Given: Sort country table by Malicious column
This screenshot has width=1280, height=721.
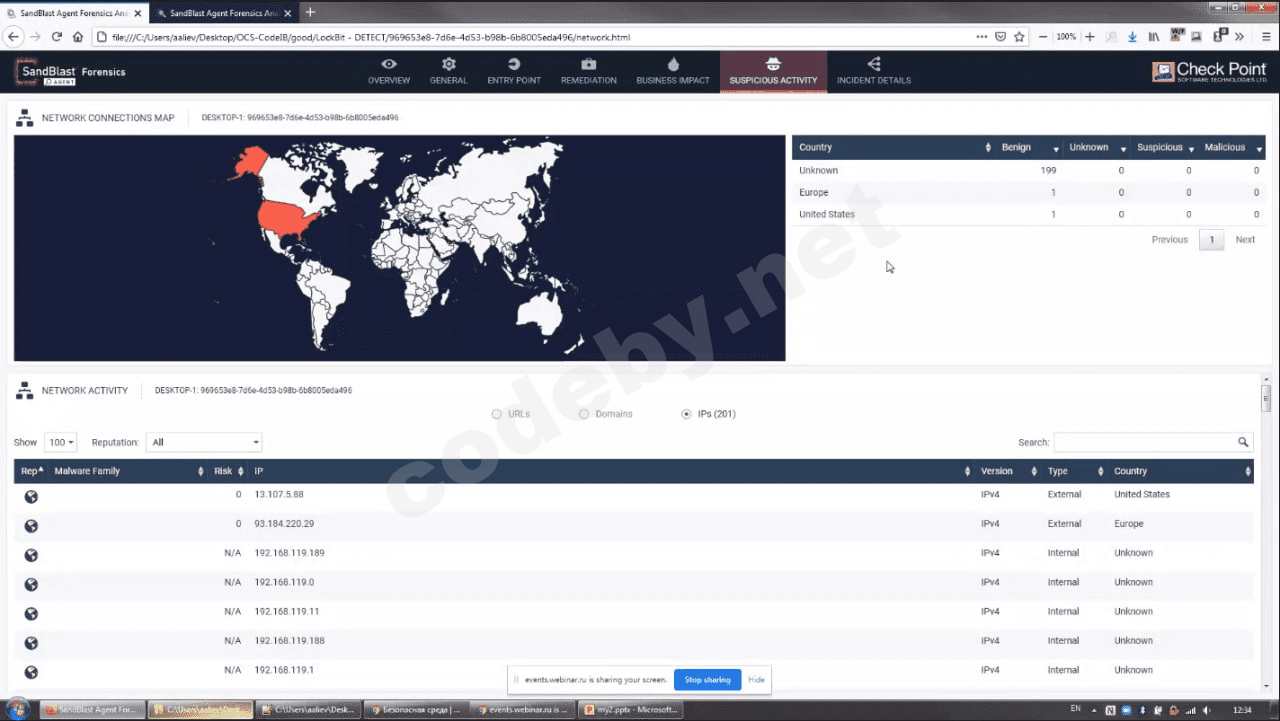Looking at the screenshot, I should (1231, 147).
